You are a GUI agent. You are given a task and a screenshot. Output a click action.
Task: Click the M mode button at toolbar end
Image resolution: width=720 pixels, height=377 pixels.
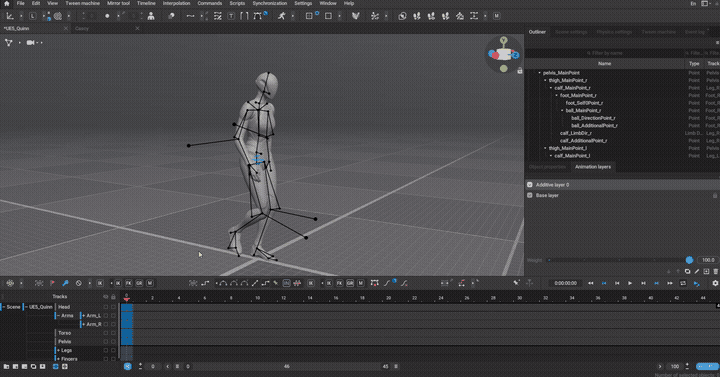click(x=496, y=16)
